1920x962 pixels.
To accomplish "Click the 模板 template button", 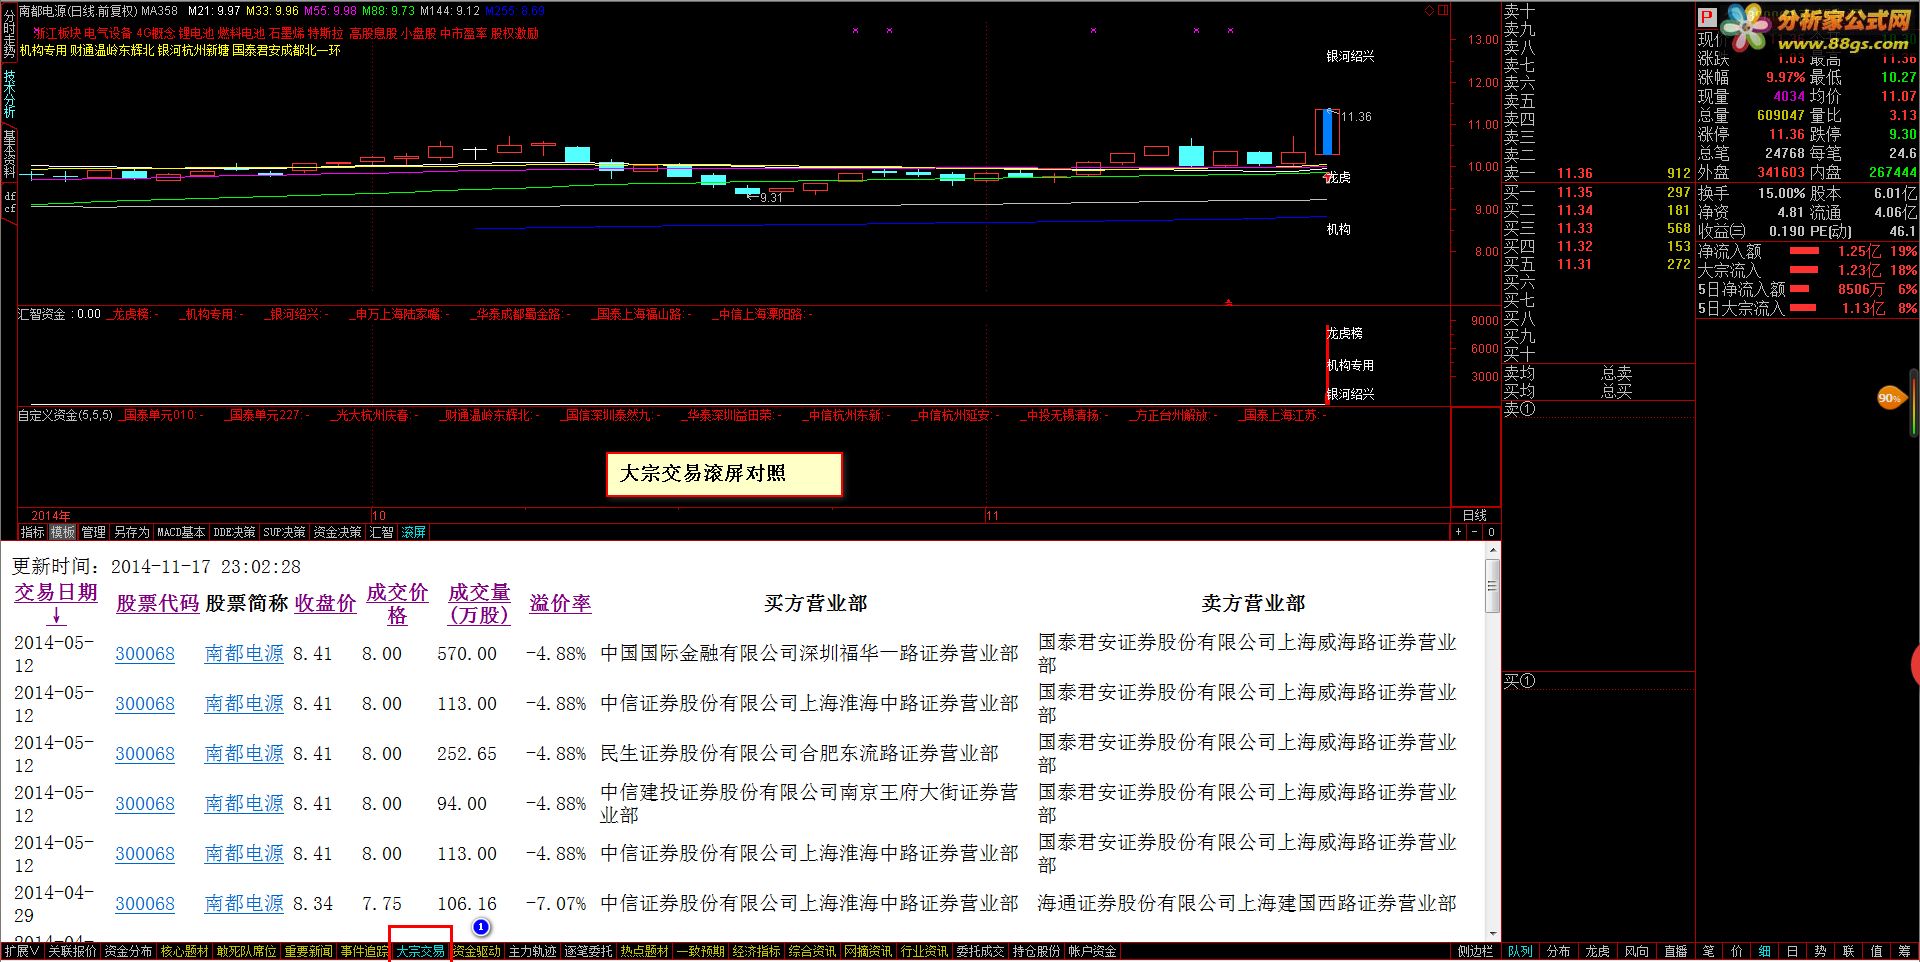I will [63, 532].
